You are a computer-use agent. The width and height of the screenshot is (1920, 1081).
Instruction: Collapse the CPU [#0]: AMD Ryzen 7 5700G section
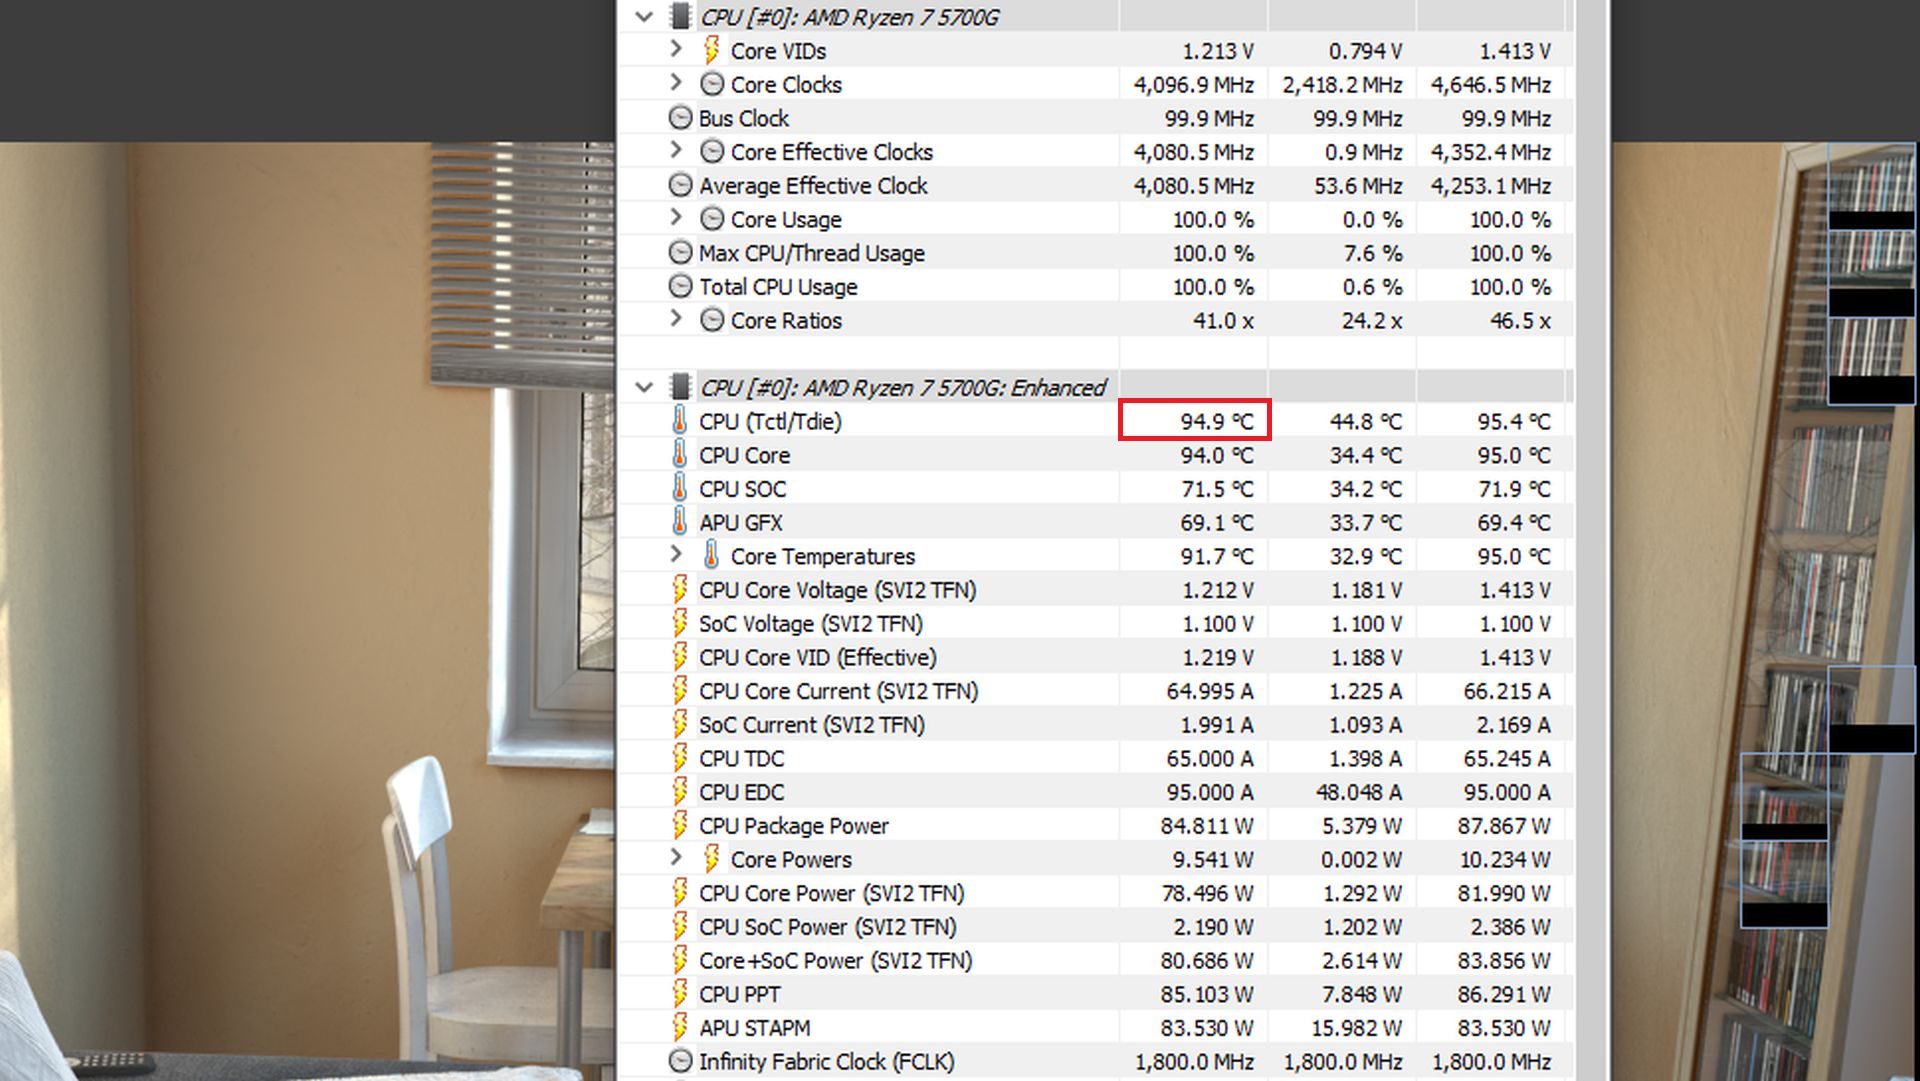point(643,16)
